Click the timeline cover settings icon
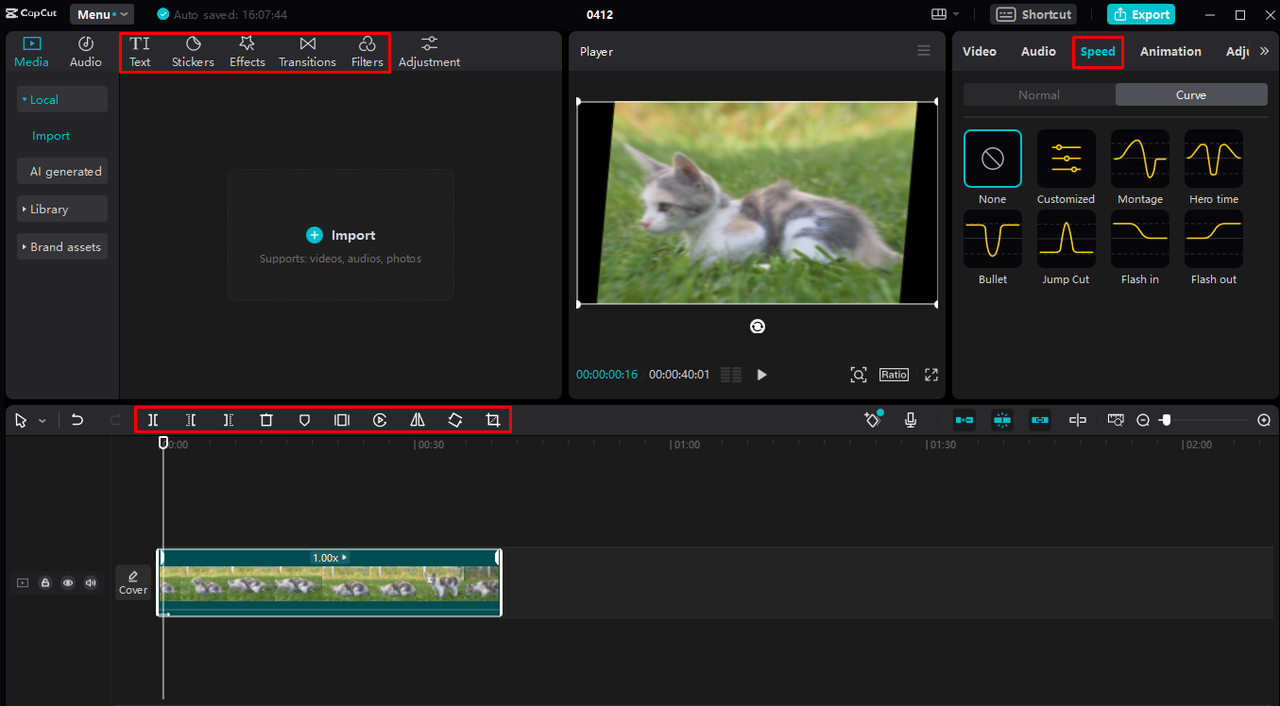The width and height of the screenshot is (1280, 706). coord(1116,420)
